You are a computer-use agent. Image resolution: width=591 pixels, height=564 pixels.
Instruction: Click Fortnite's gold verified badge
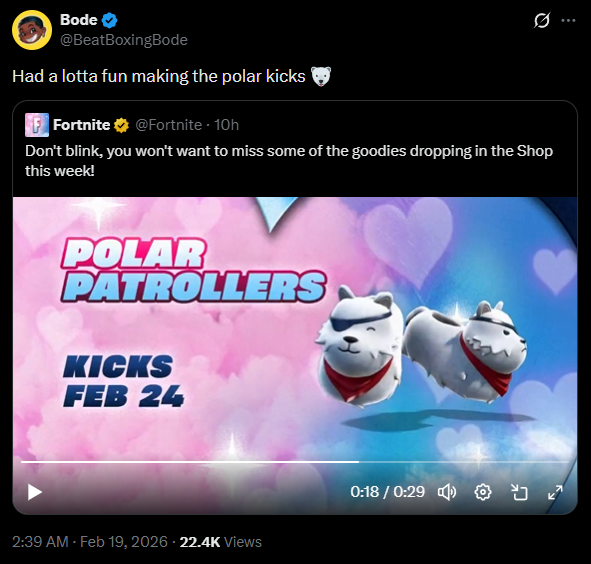point(121,125)
